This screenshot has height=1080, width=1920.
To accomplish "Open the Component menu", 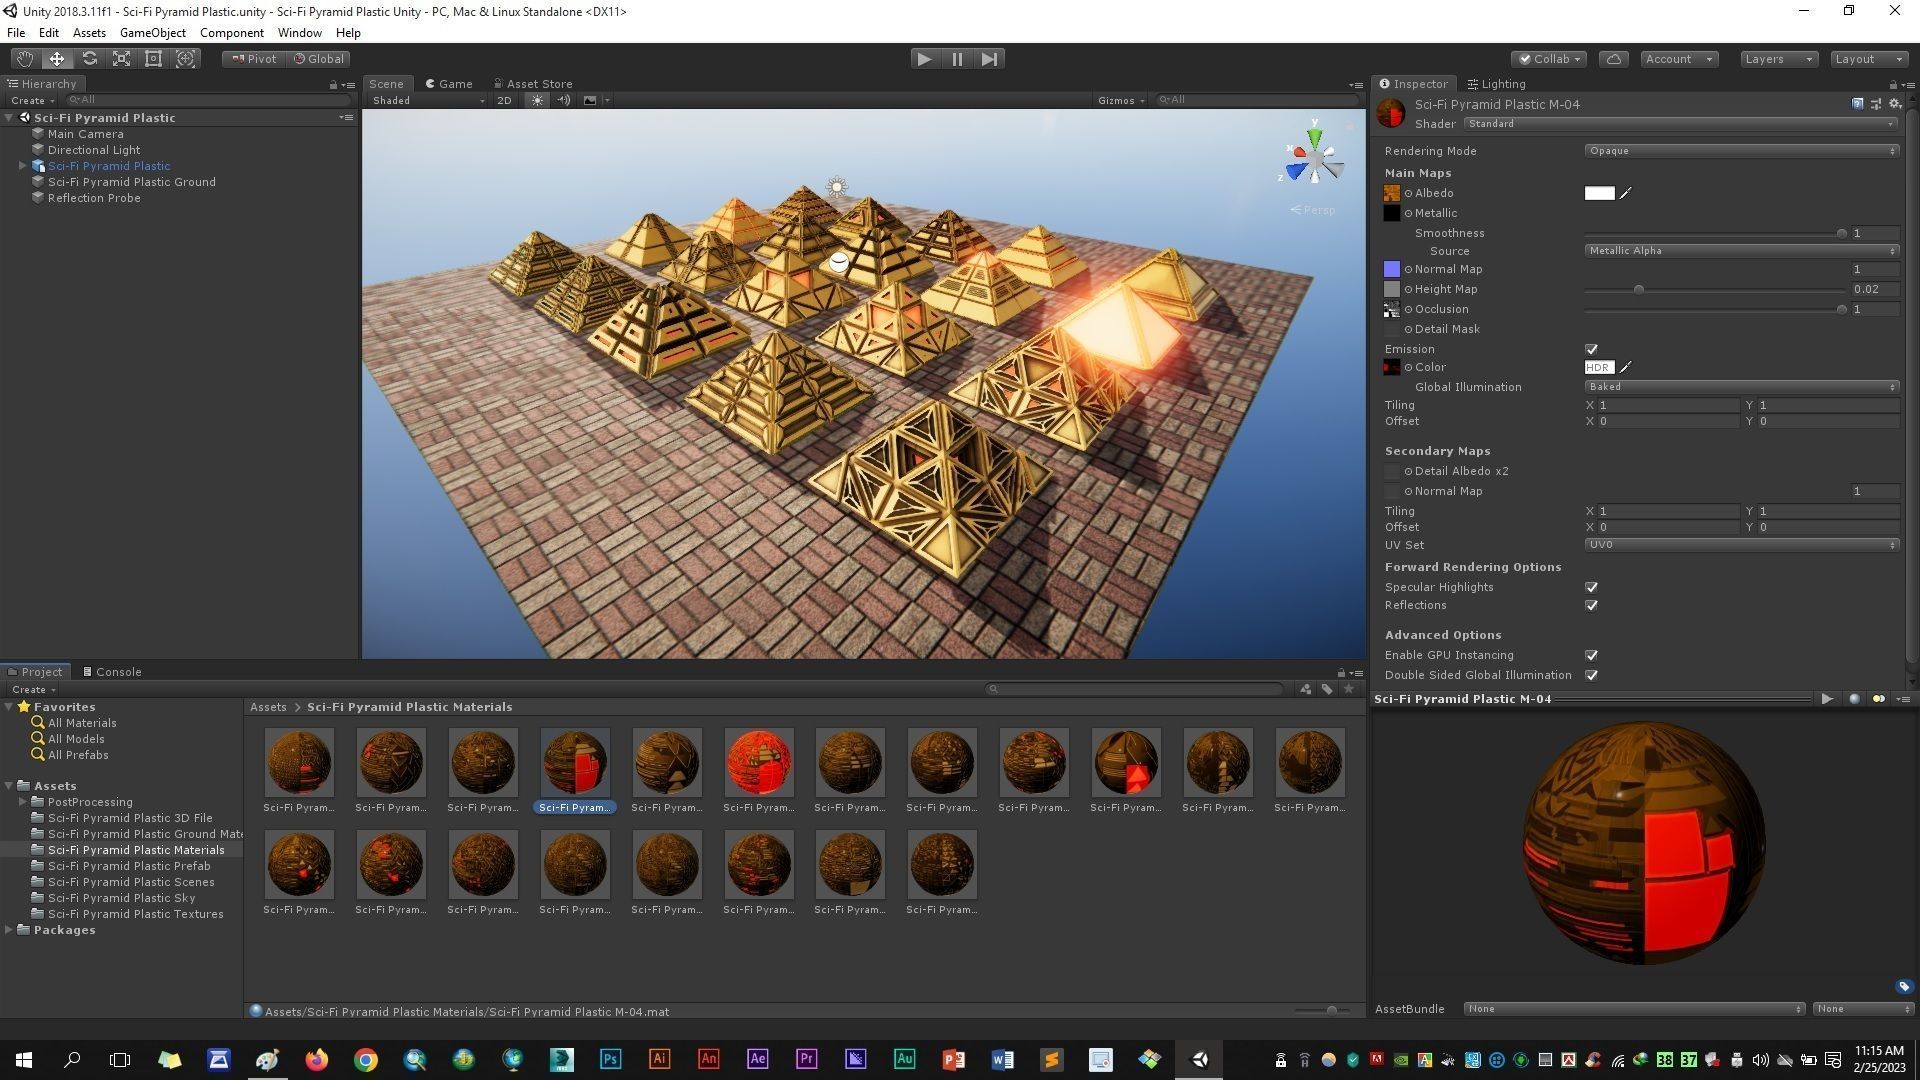I will tap(231, 33).
